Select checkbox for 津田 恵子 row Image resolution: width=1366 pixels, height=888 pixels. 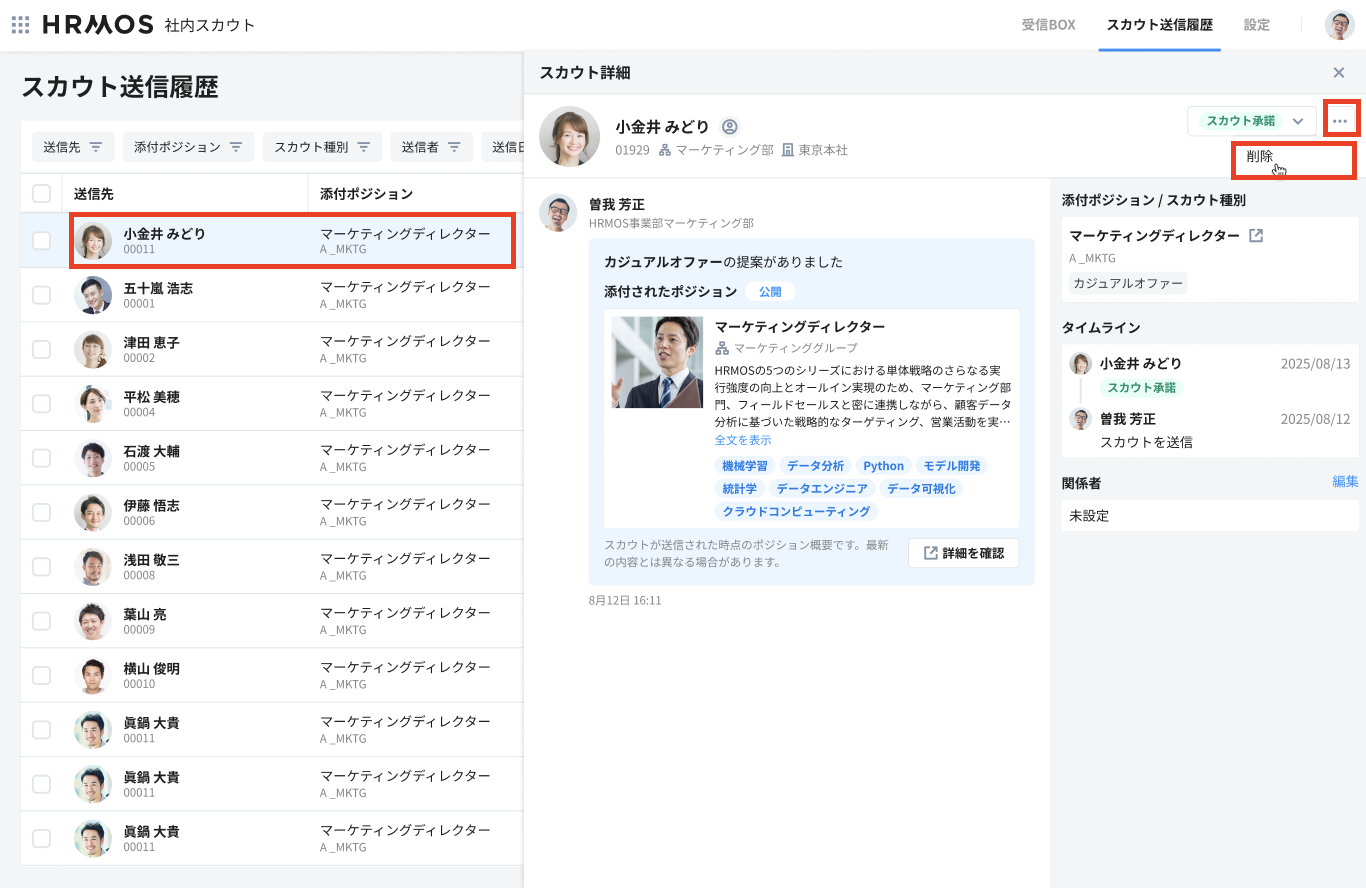pos(42,349)
